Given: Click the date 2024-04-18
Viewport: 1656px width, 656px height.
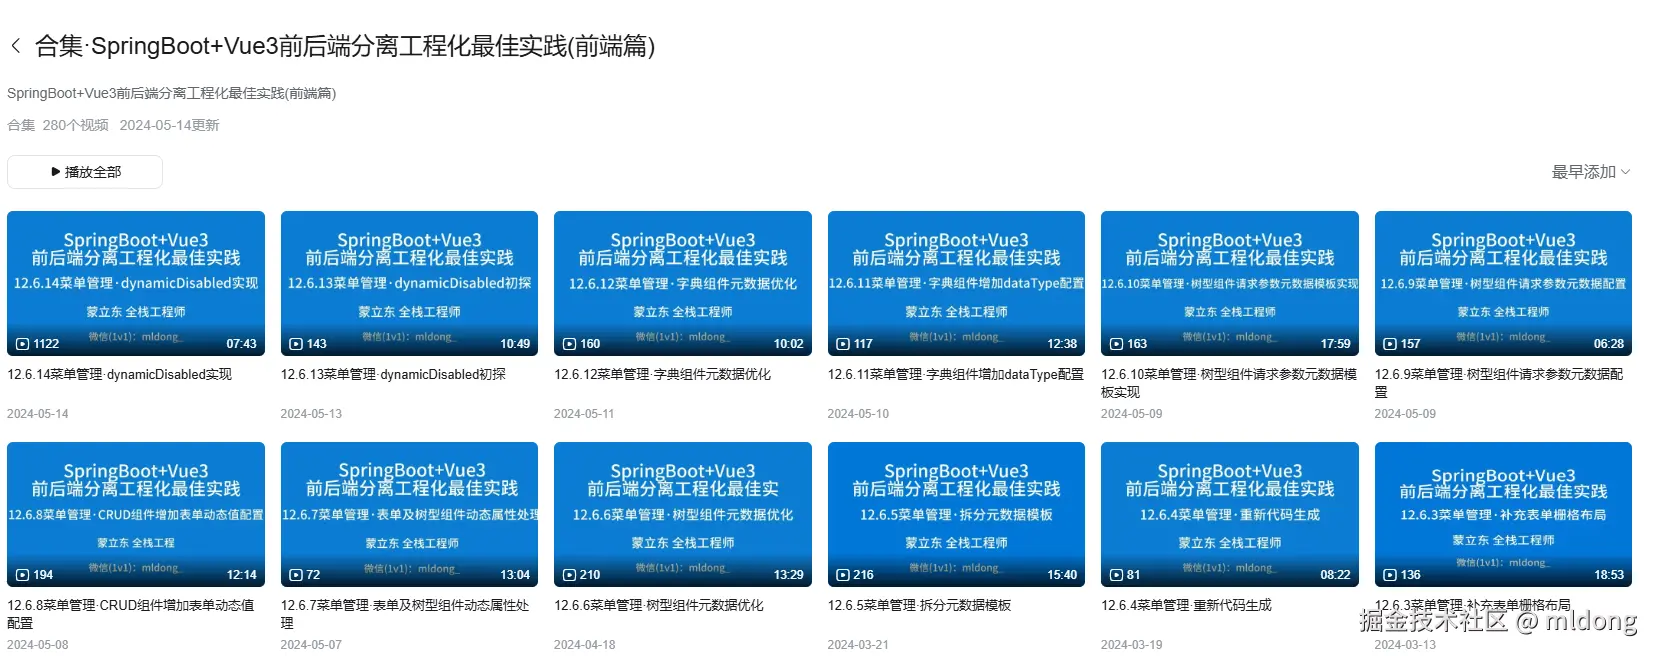Looking at the screenshot, I should pos(585,645).
